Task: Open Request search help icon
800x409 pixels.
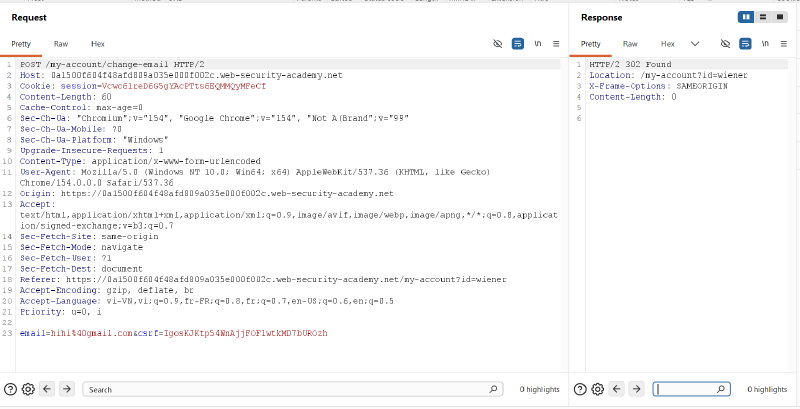Action: 10,390
